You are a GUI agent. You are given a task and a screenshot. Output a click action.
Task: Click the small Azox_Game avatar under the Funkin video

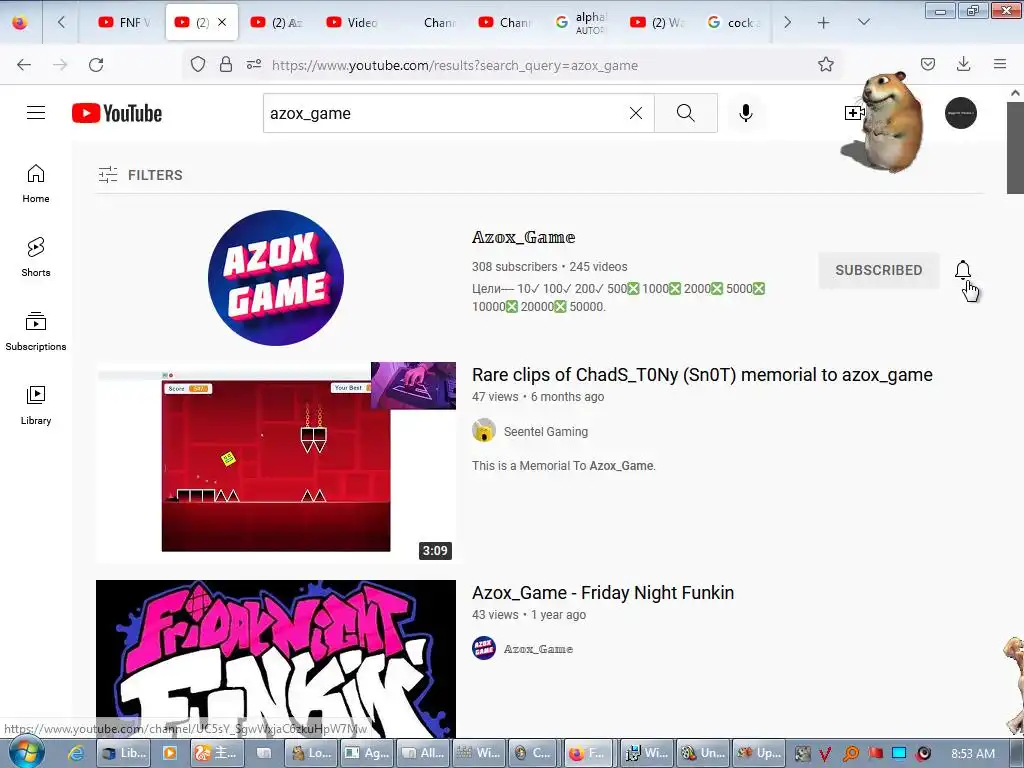coord(484,648)
